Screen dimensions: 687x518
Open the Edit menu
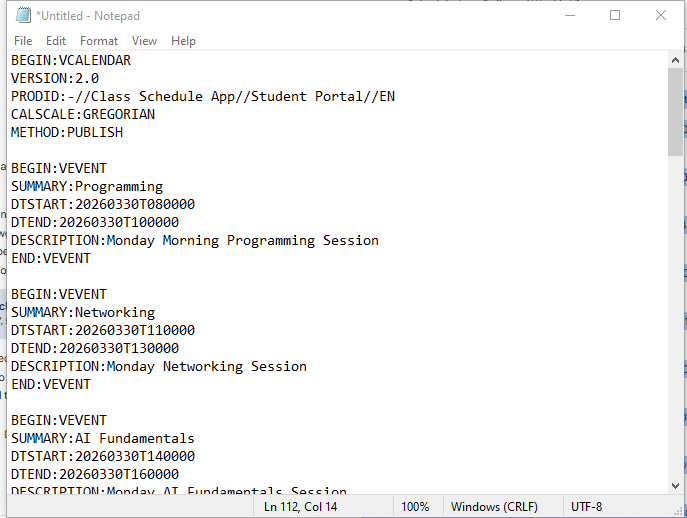click(x=56, y=41)
